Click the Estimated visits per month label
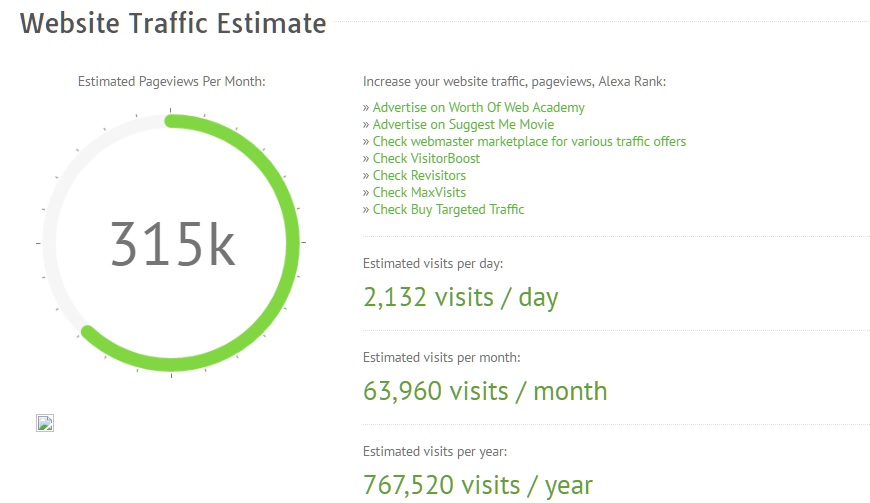Image resolution: width=870 pixels, height=503 pixels. 442,358
